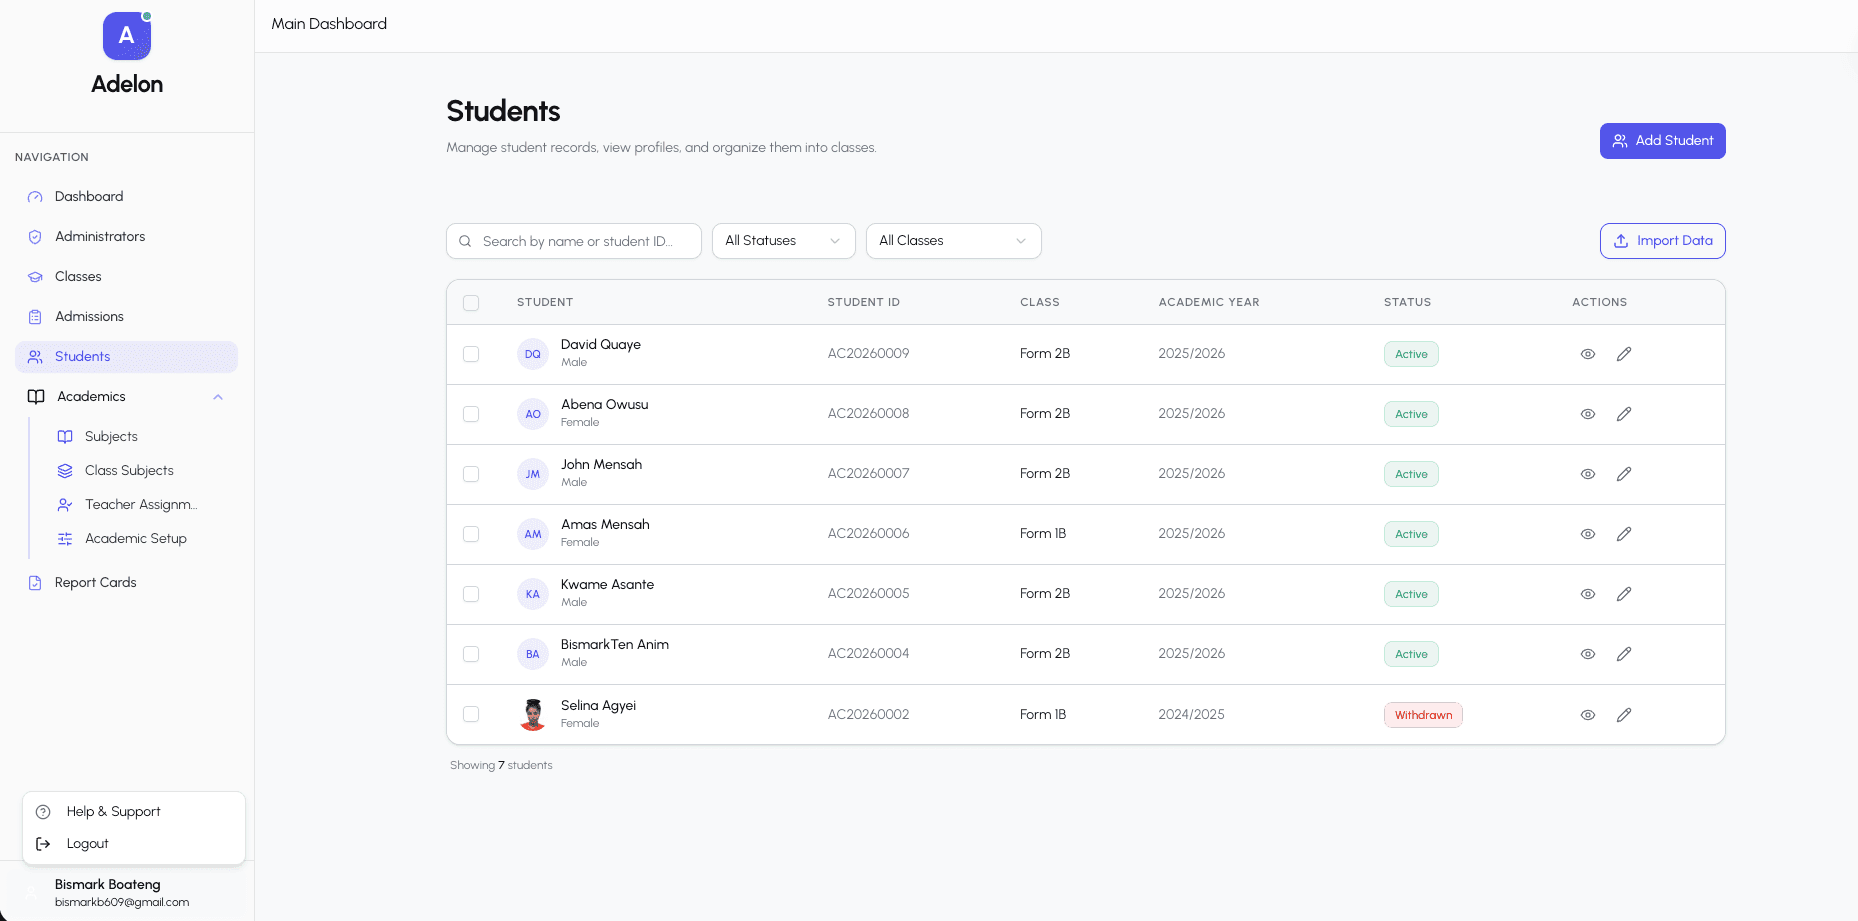Screen dimensions: 1858x921
Task: Open Teacher Assignments under Academics
Action: click(x=141, y=505)
